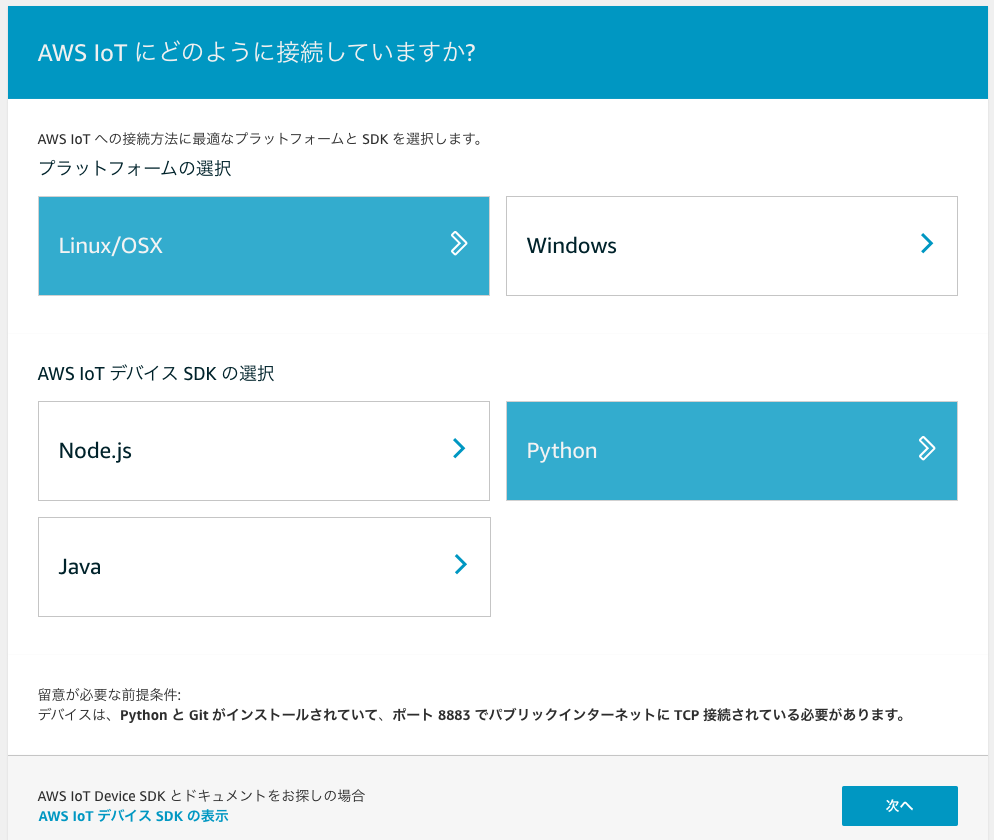Click the Python card title text
994x840 pixels.
point(561,451)
